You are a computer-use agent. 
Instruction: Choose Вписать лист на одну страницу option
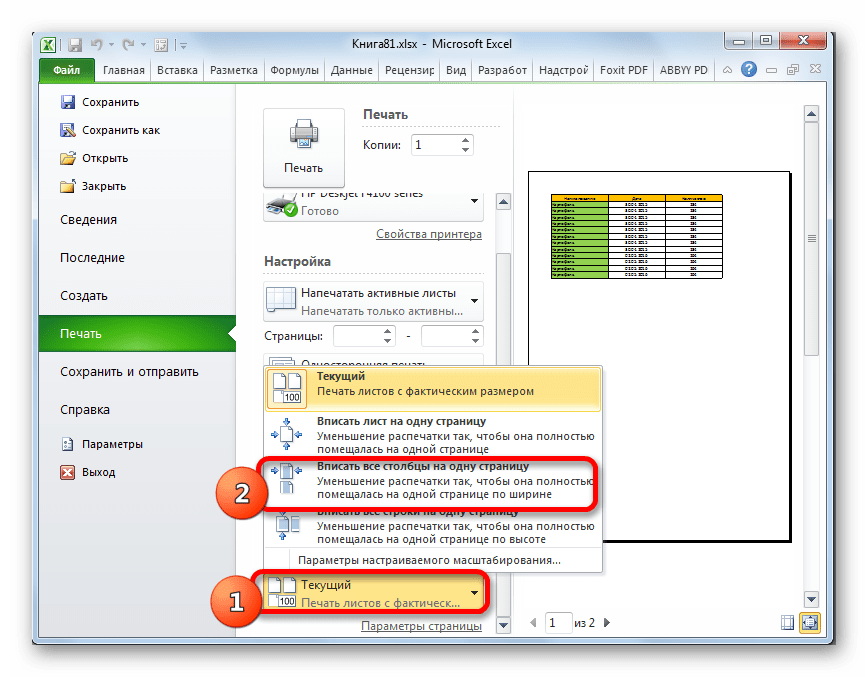pyautogui.click(x=433, y=435)
